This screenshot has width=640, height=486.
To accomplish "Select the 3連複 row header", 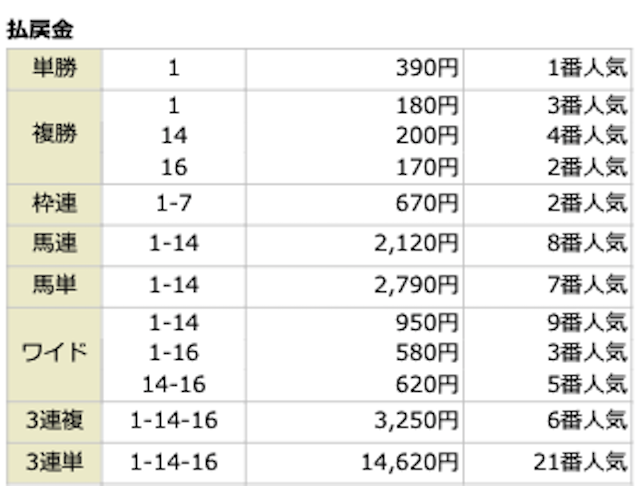I will [53, 421].
